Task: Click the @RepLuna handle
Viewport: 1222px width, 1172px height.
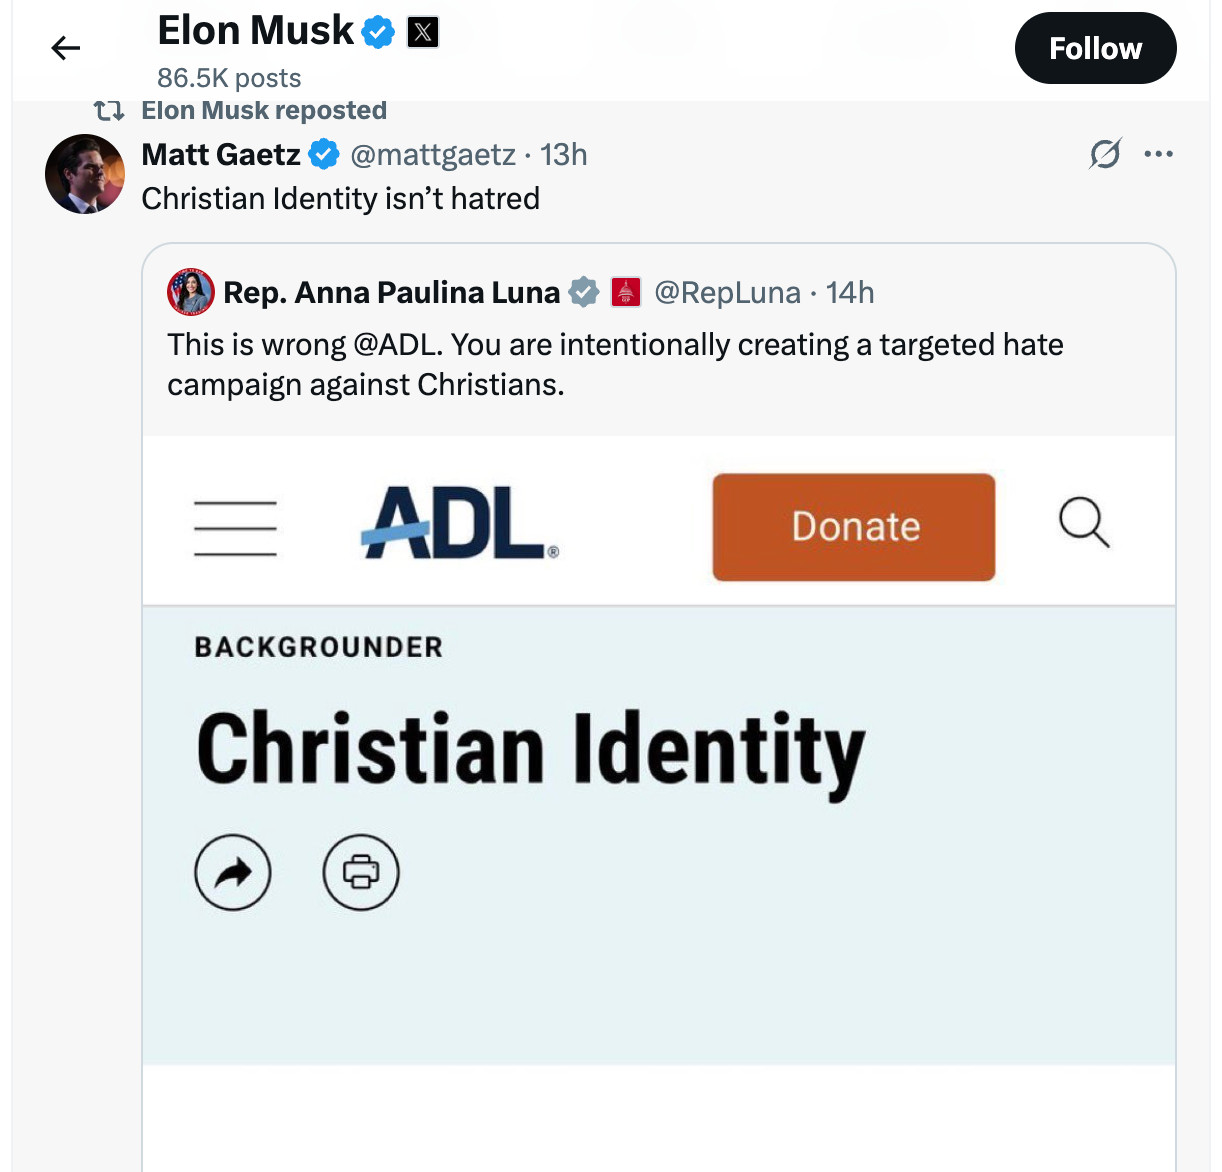Action: (727, 292)
